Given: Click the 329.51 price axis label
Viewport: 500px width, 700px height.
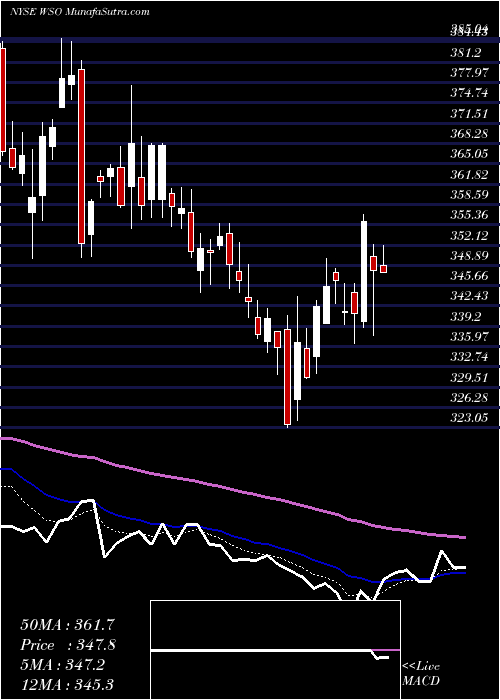Looking at the screenshot, I should (x=471, y=377).
